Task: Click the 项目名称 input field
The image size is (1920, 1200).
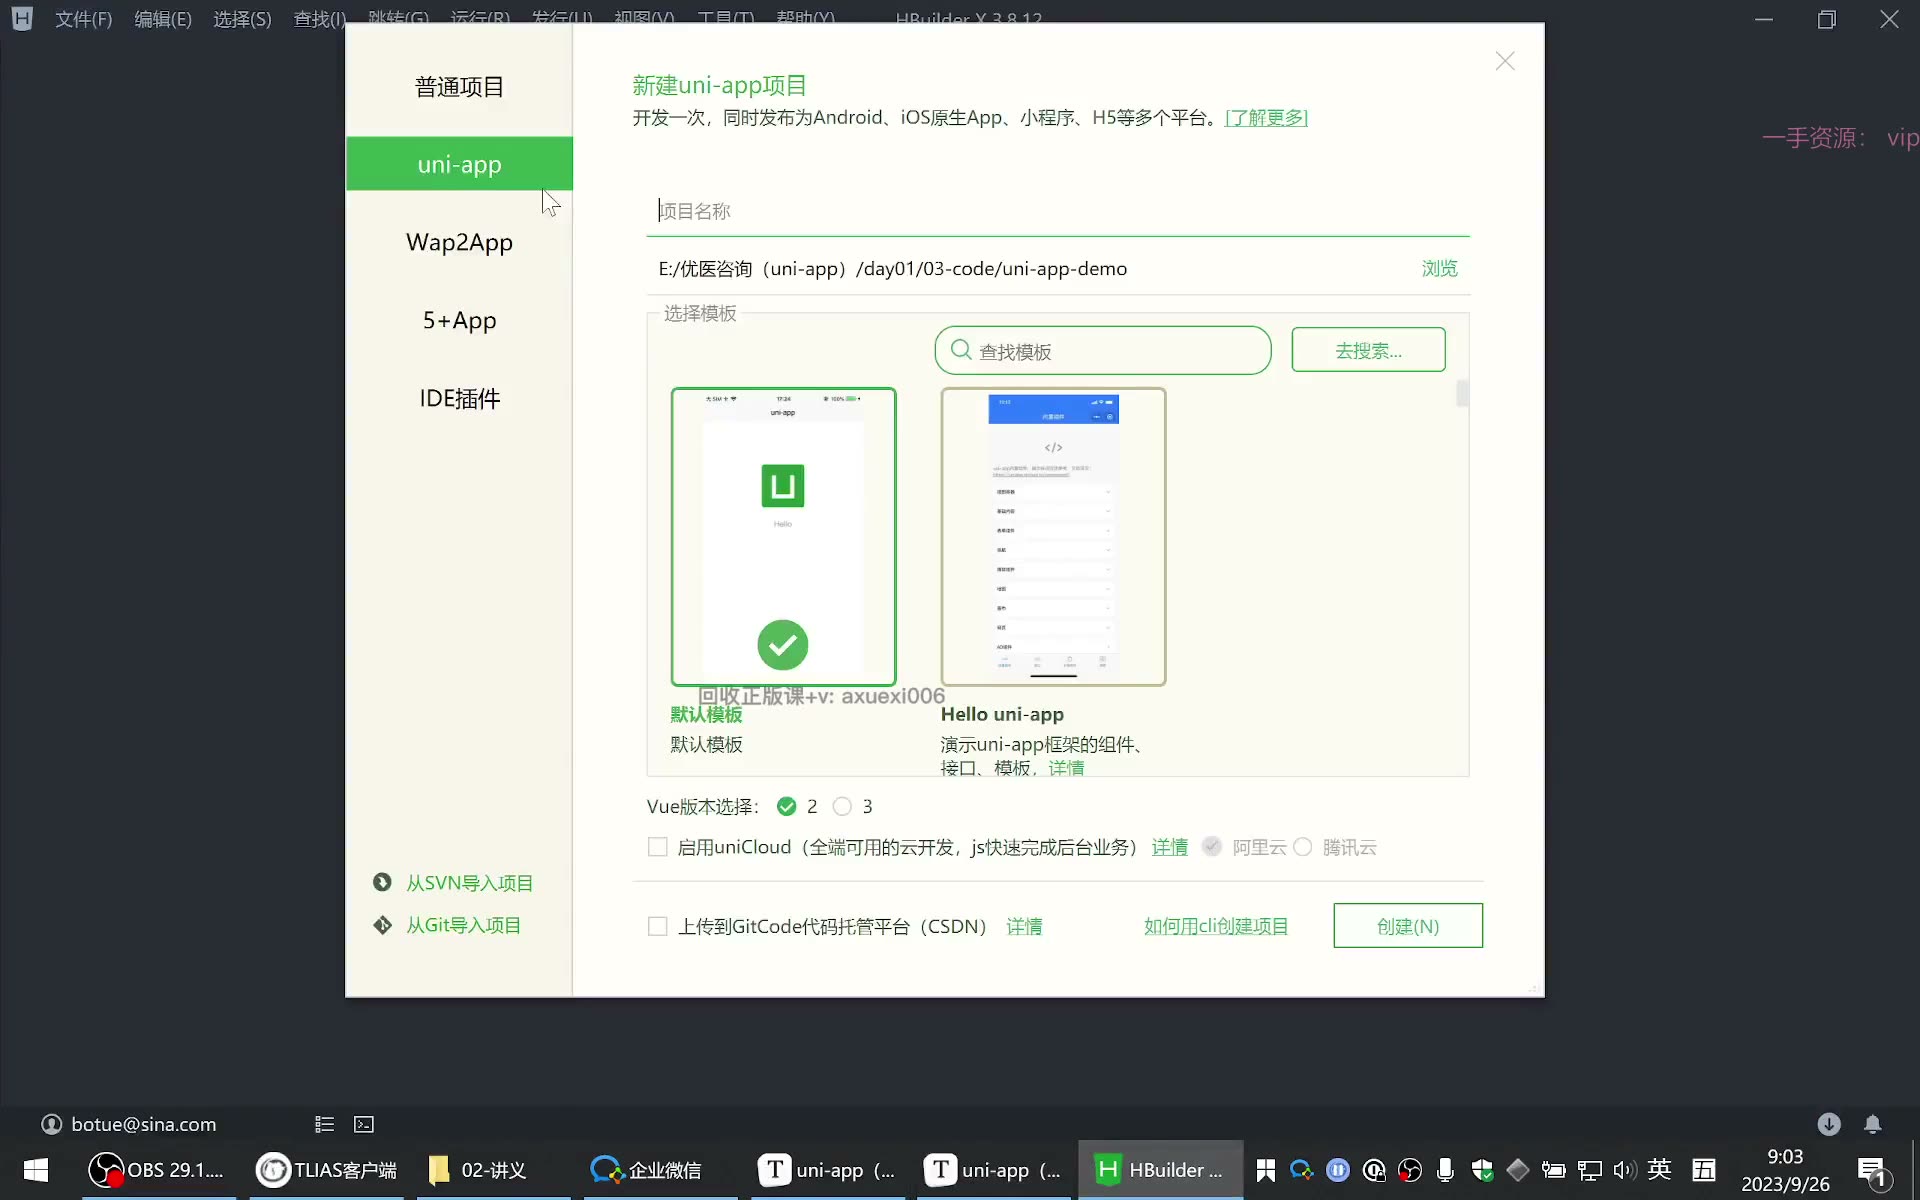Action: coord(1058,211)
